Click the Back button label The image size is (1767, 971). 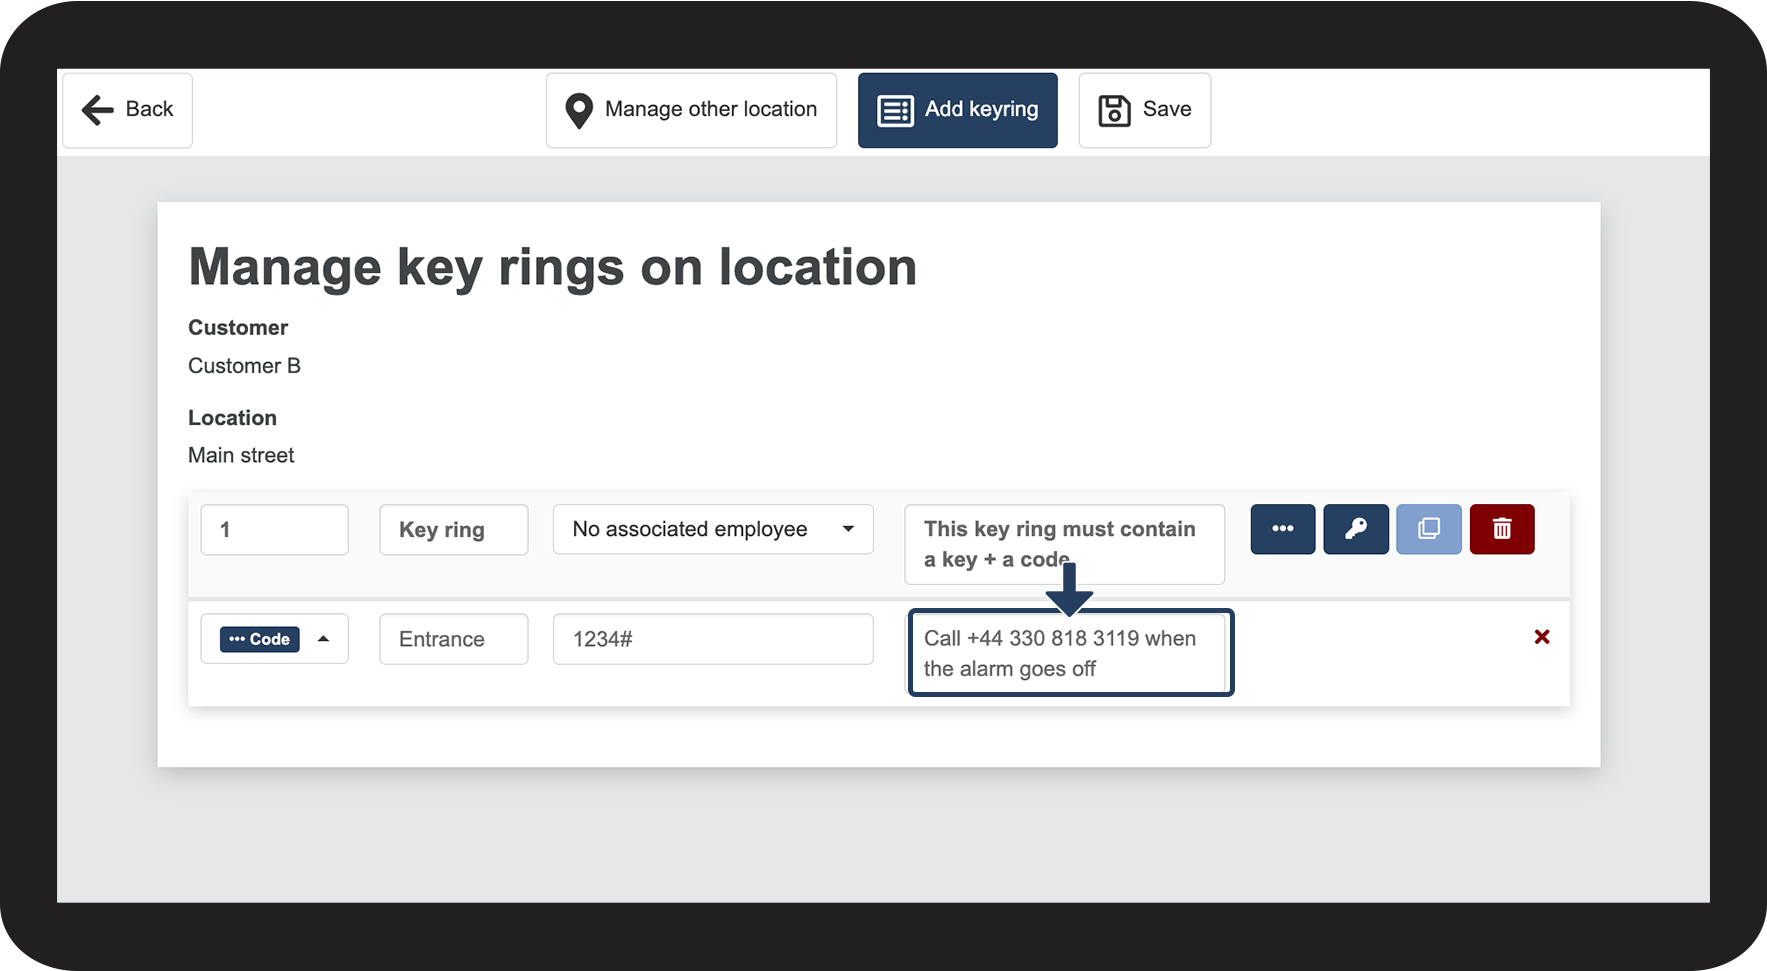149,110
